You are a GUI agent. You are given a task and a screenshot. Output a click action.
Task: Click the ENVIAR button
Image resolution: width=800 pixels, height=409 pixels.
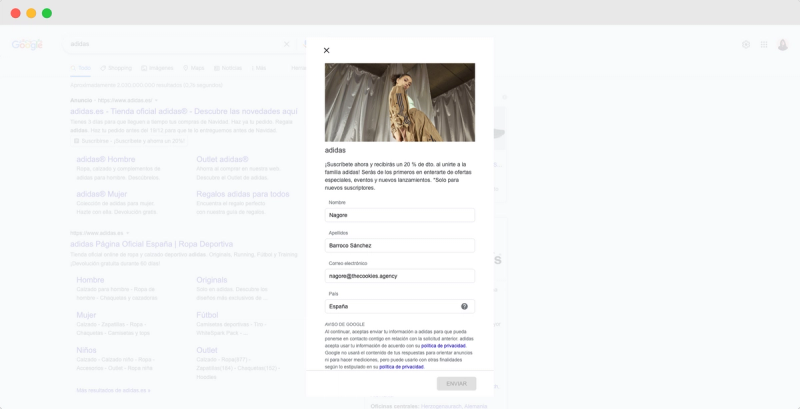[457, 384]
